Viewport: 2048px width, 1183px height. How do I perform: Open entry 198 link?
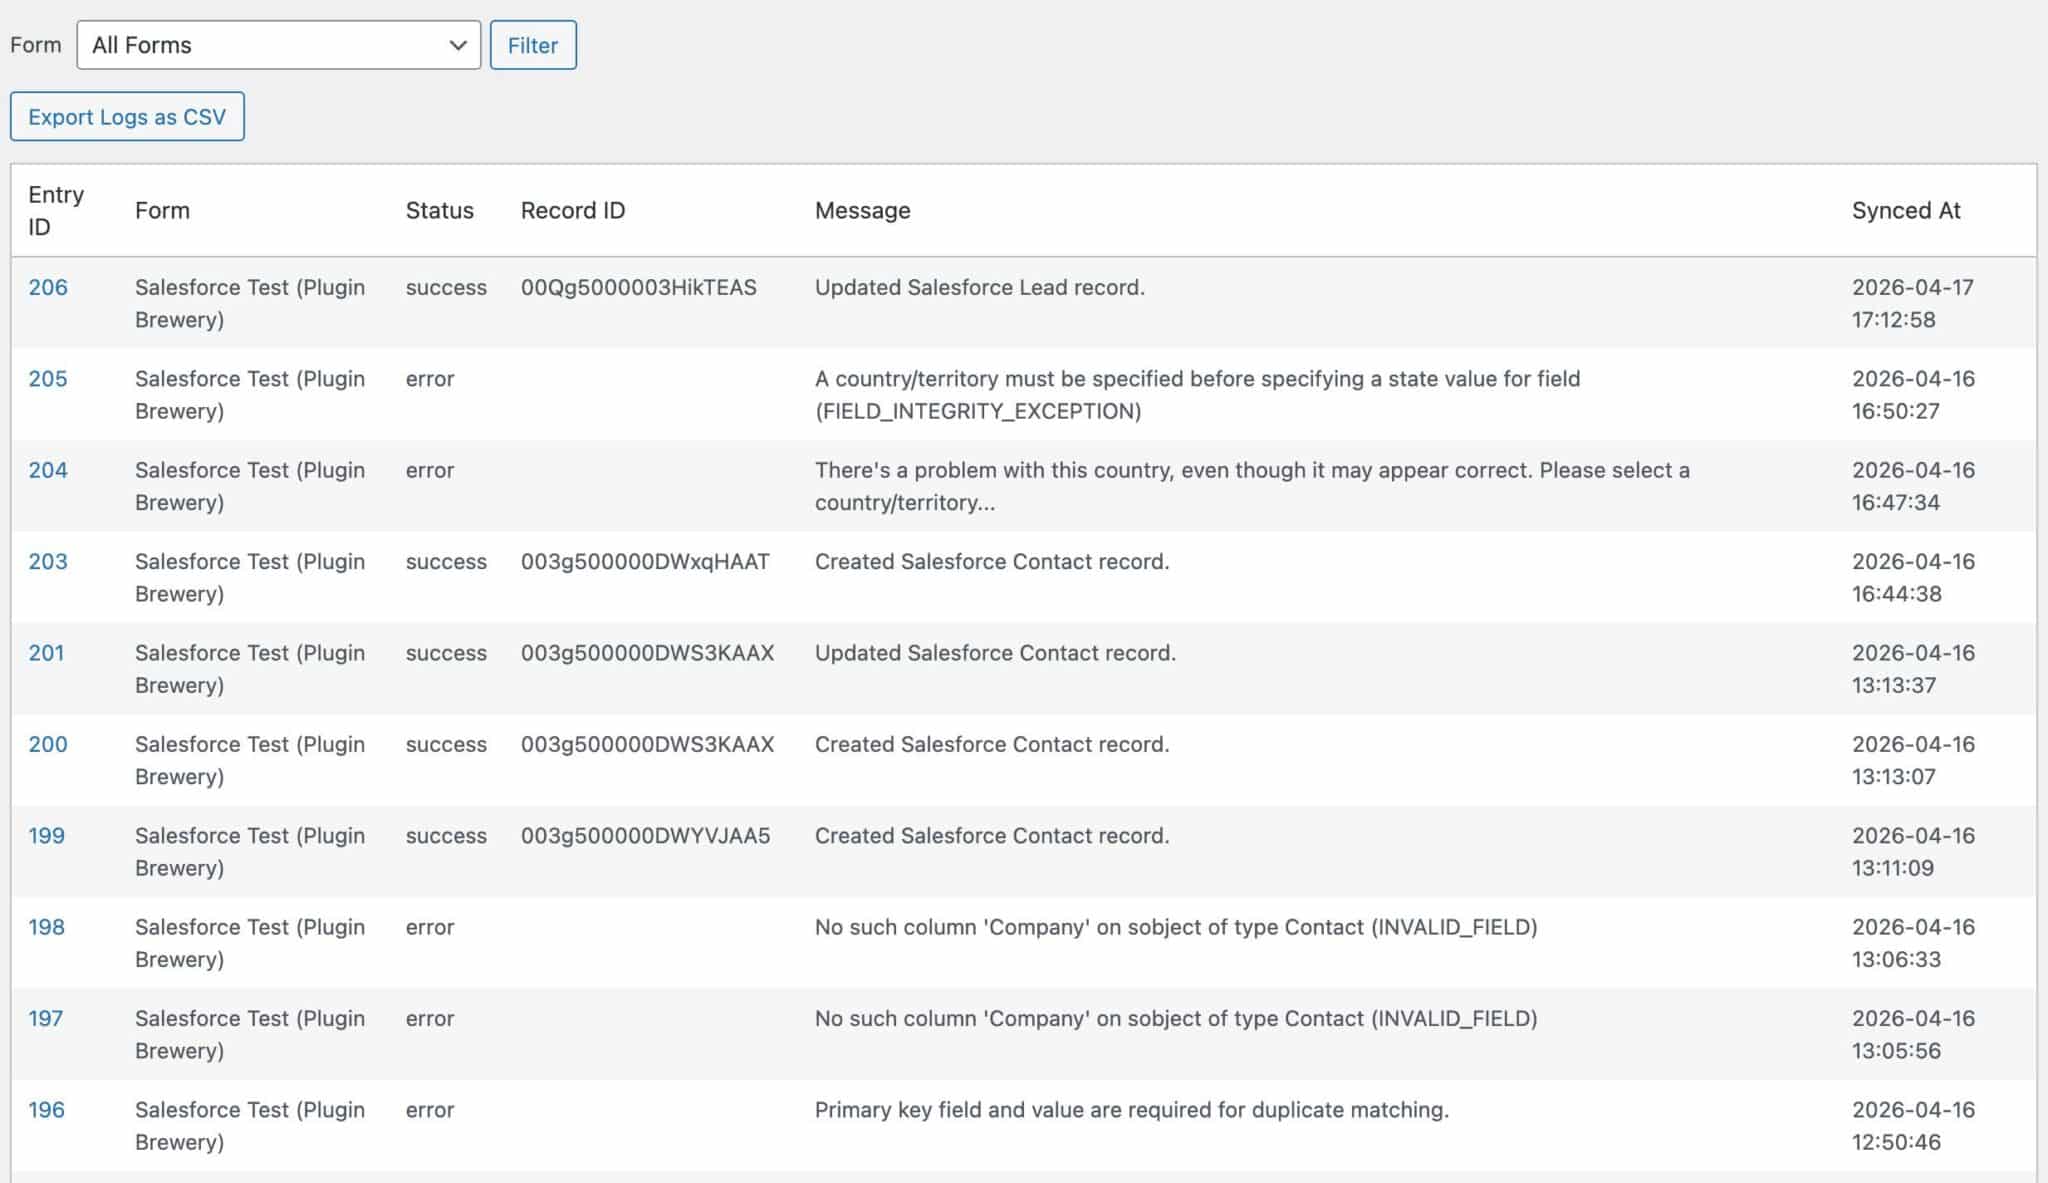pyautogui.click(x=46, y=927)
